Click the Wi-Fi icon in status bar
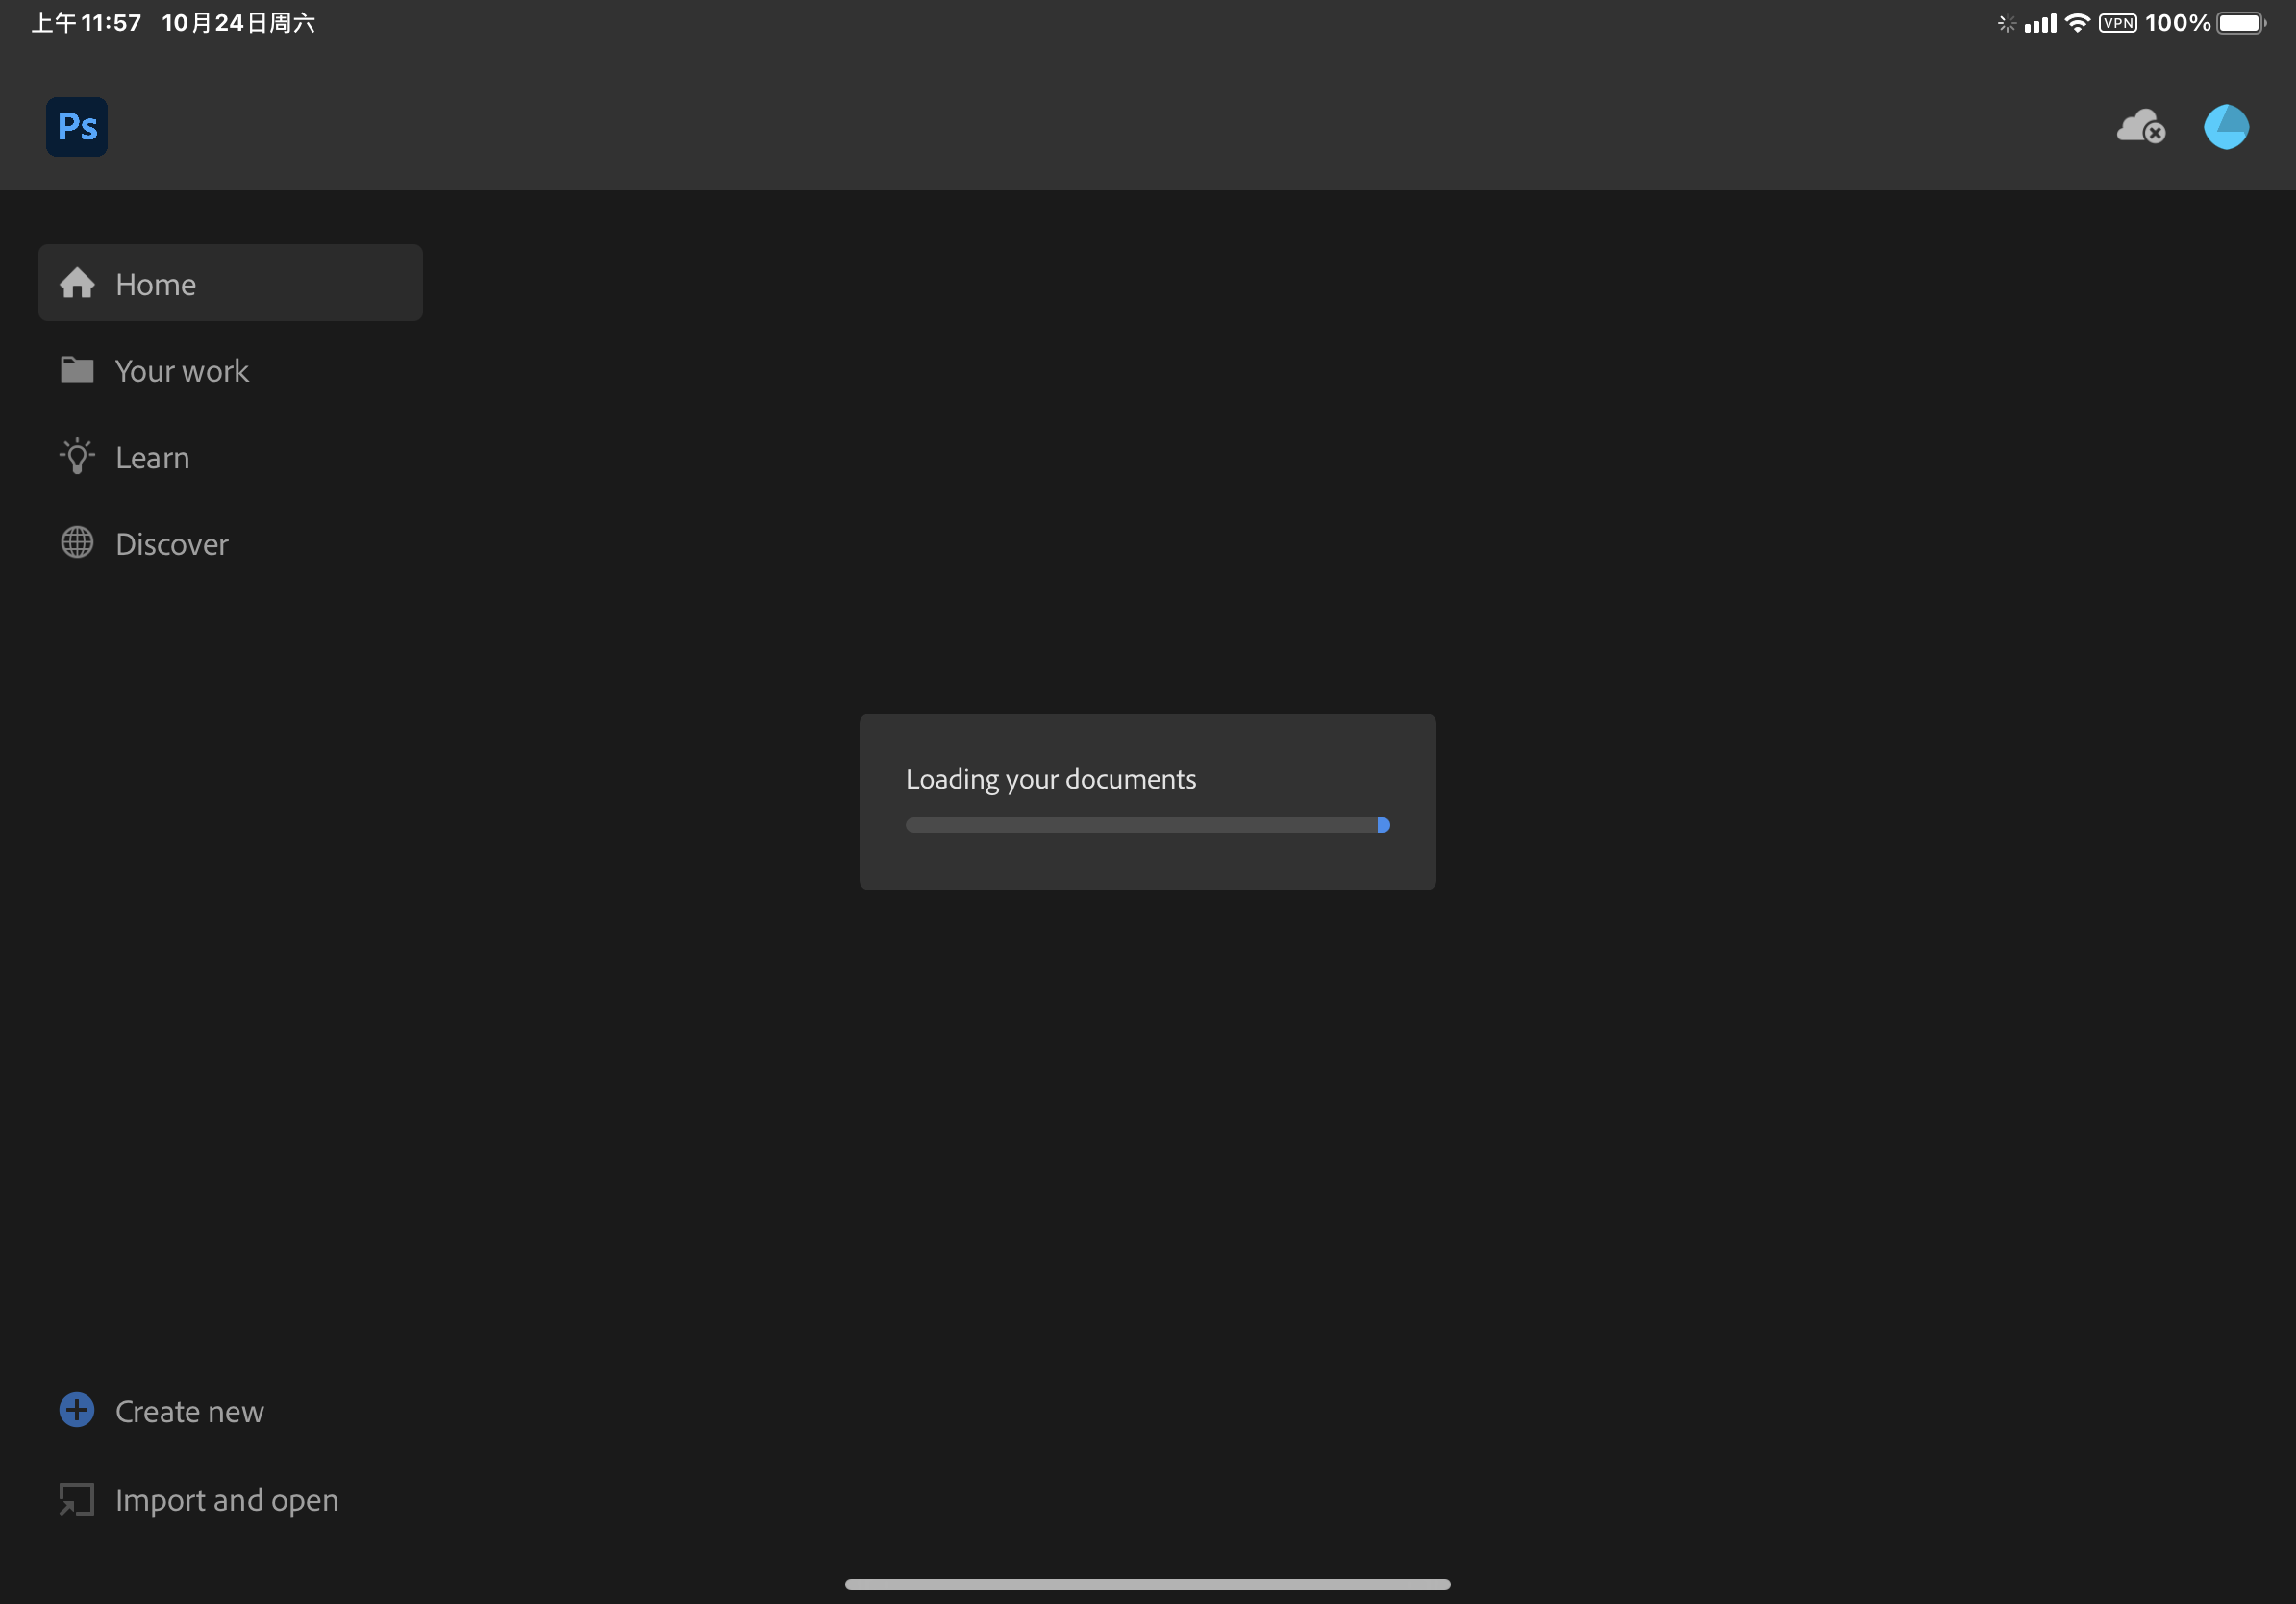2296x1604 pixels. 2077,22
